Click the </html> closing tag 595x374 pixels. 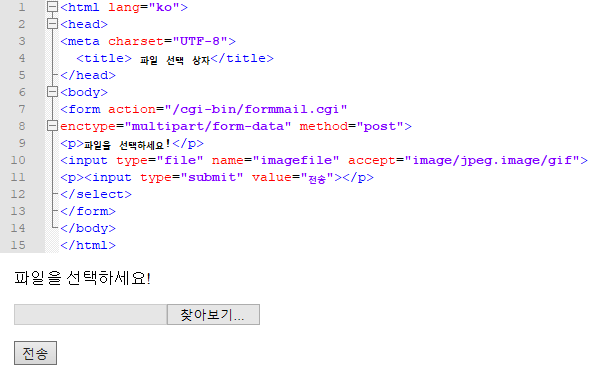(88, 245)
